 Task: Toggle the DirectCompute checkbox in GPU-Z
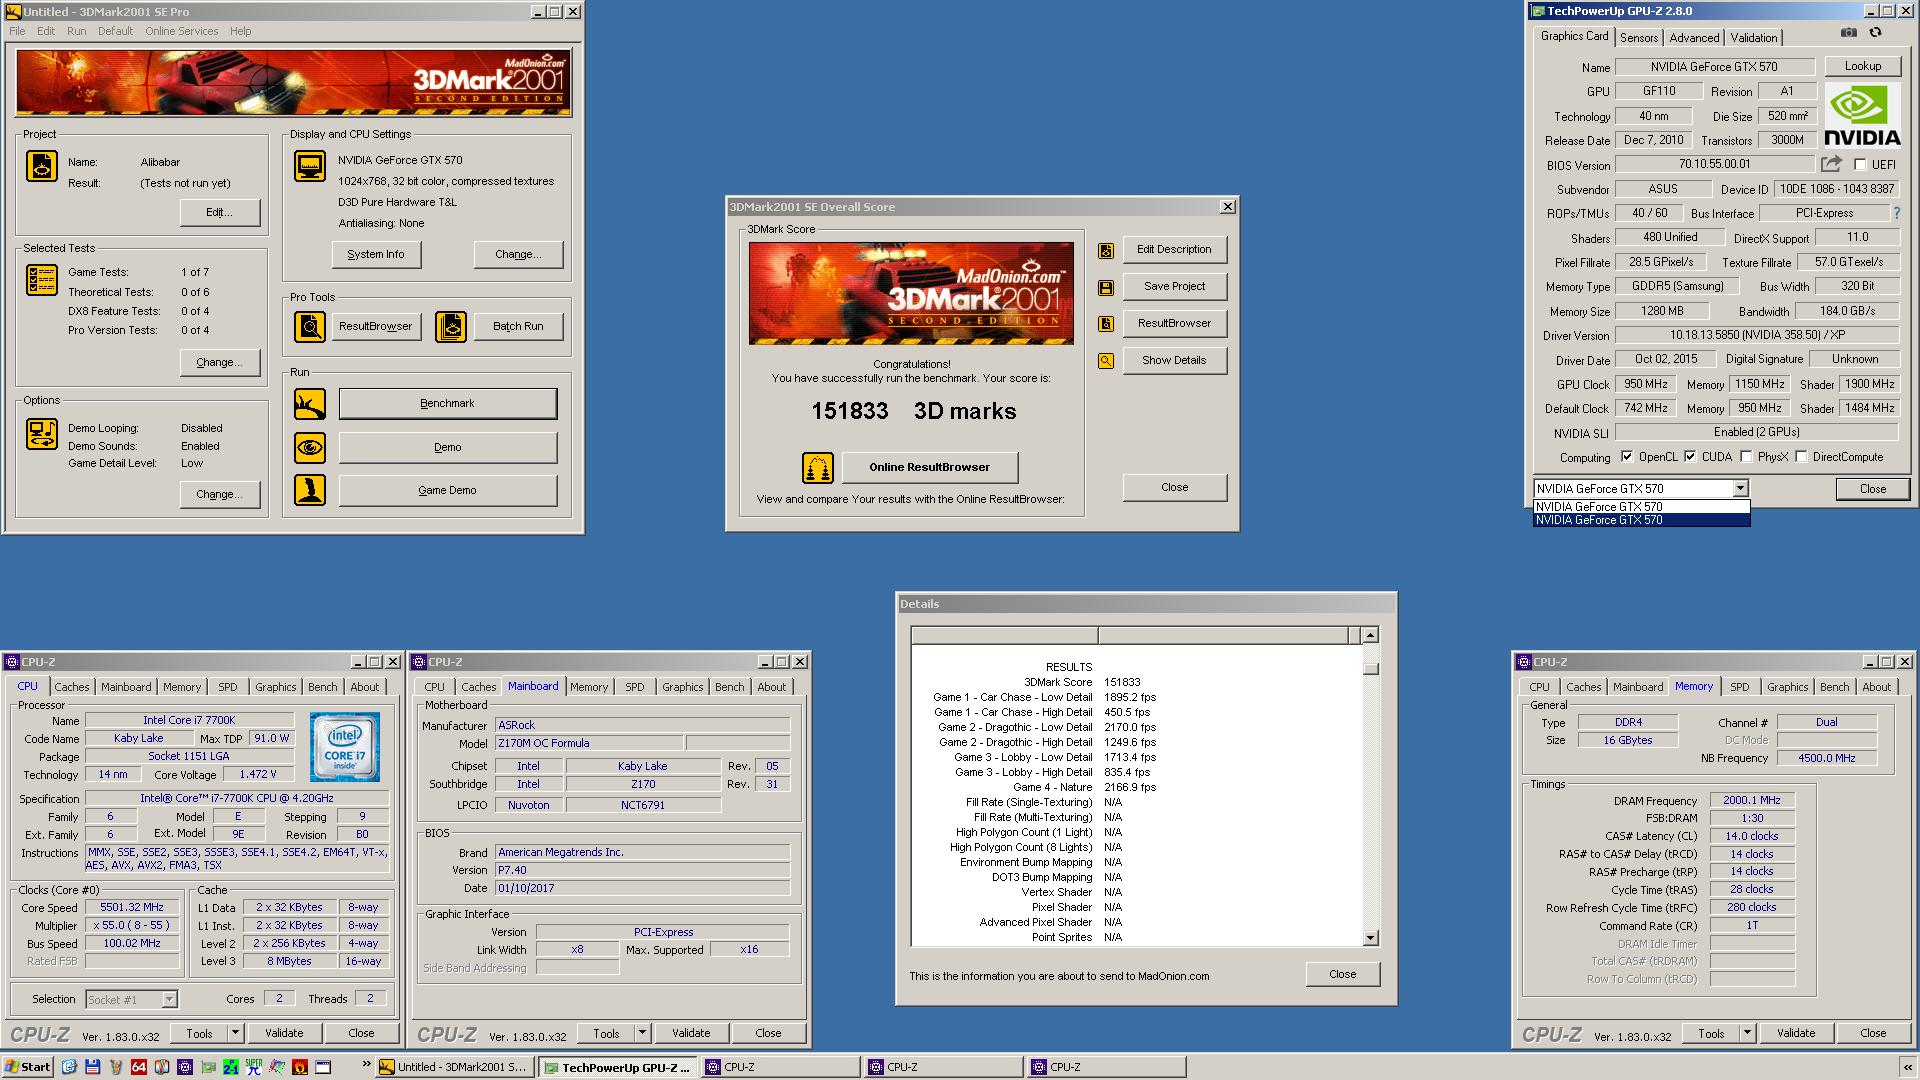tap(1801, 457)
